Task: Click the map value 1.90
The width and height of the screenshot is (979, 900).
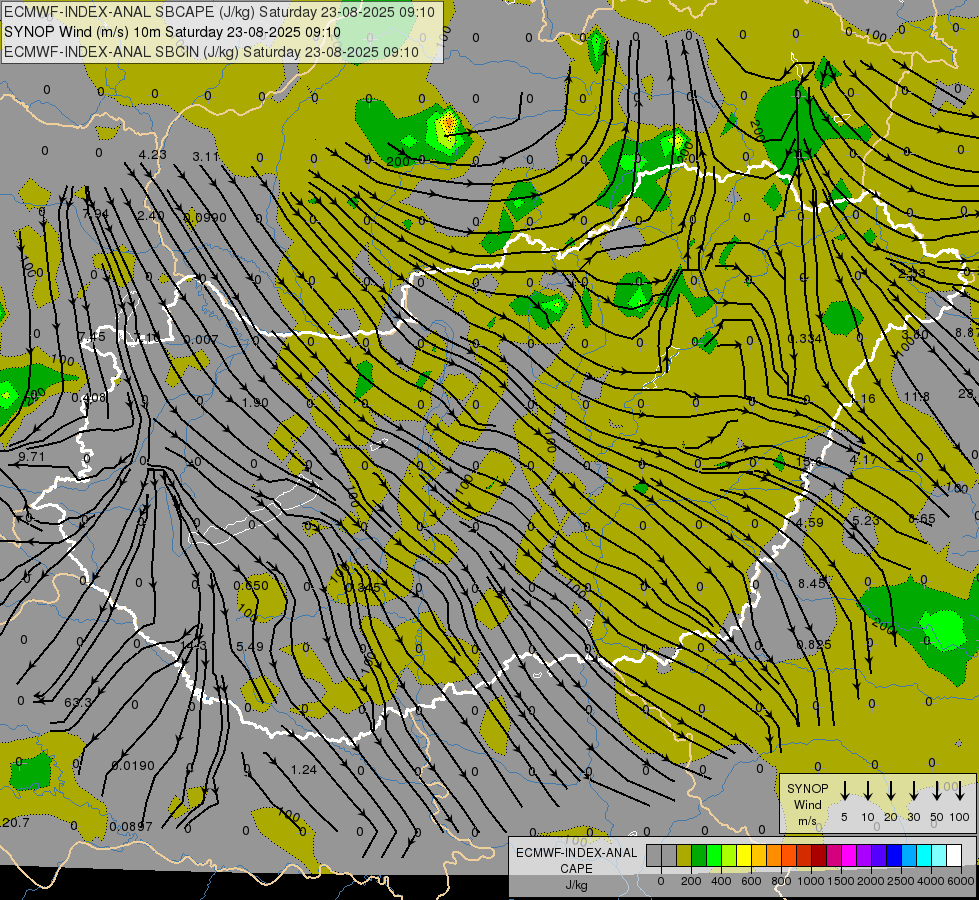Action: click(x=255, y=402)
